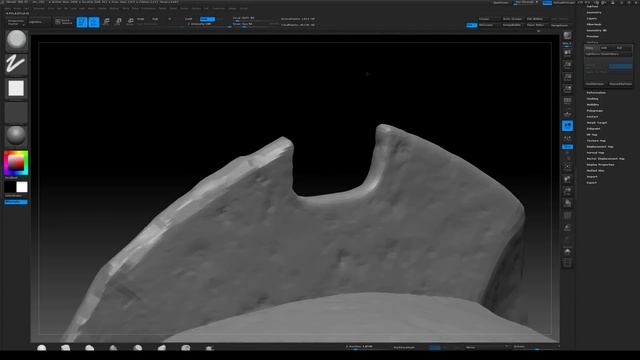Toggle Solo mode on right shelf
The image size is (640, 360).
pos(567,251)
